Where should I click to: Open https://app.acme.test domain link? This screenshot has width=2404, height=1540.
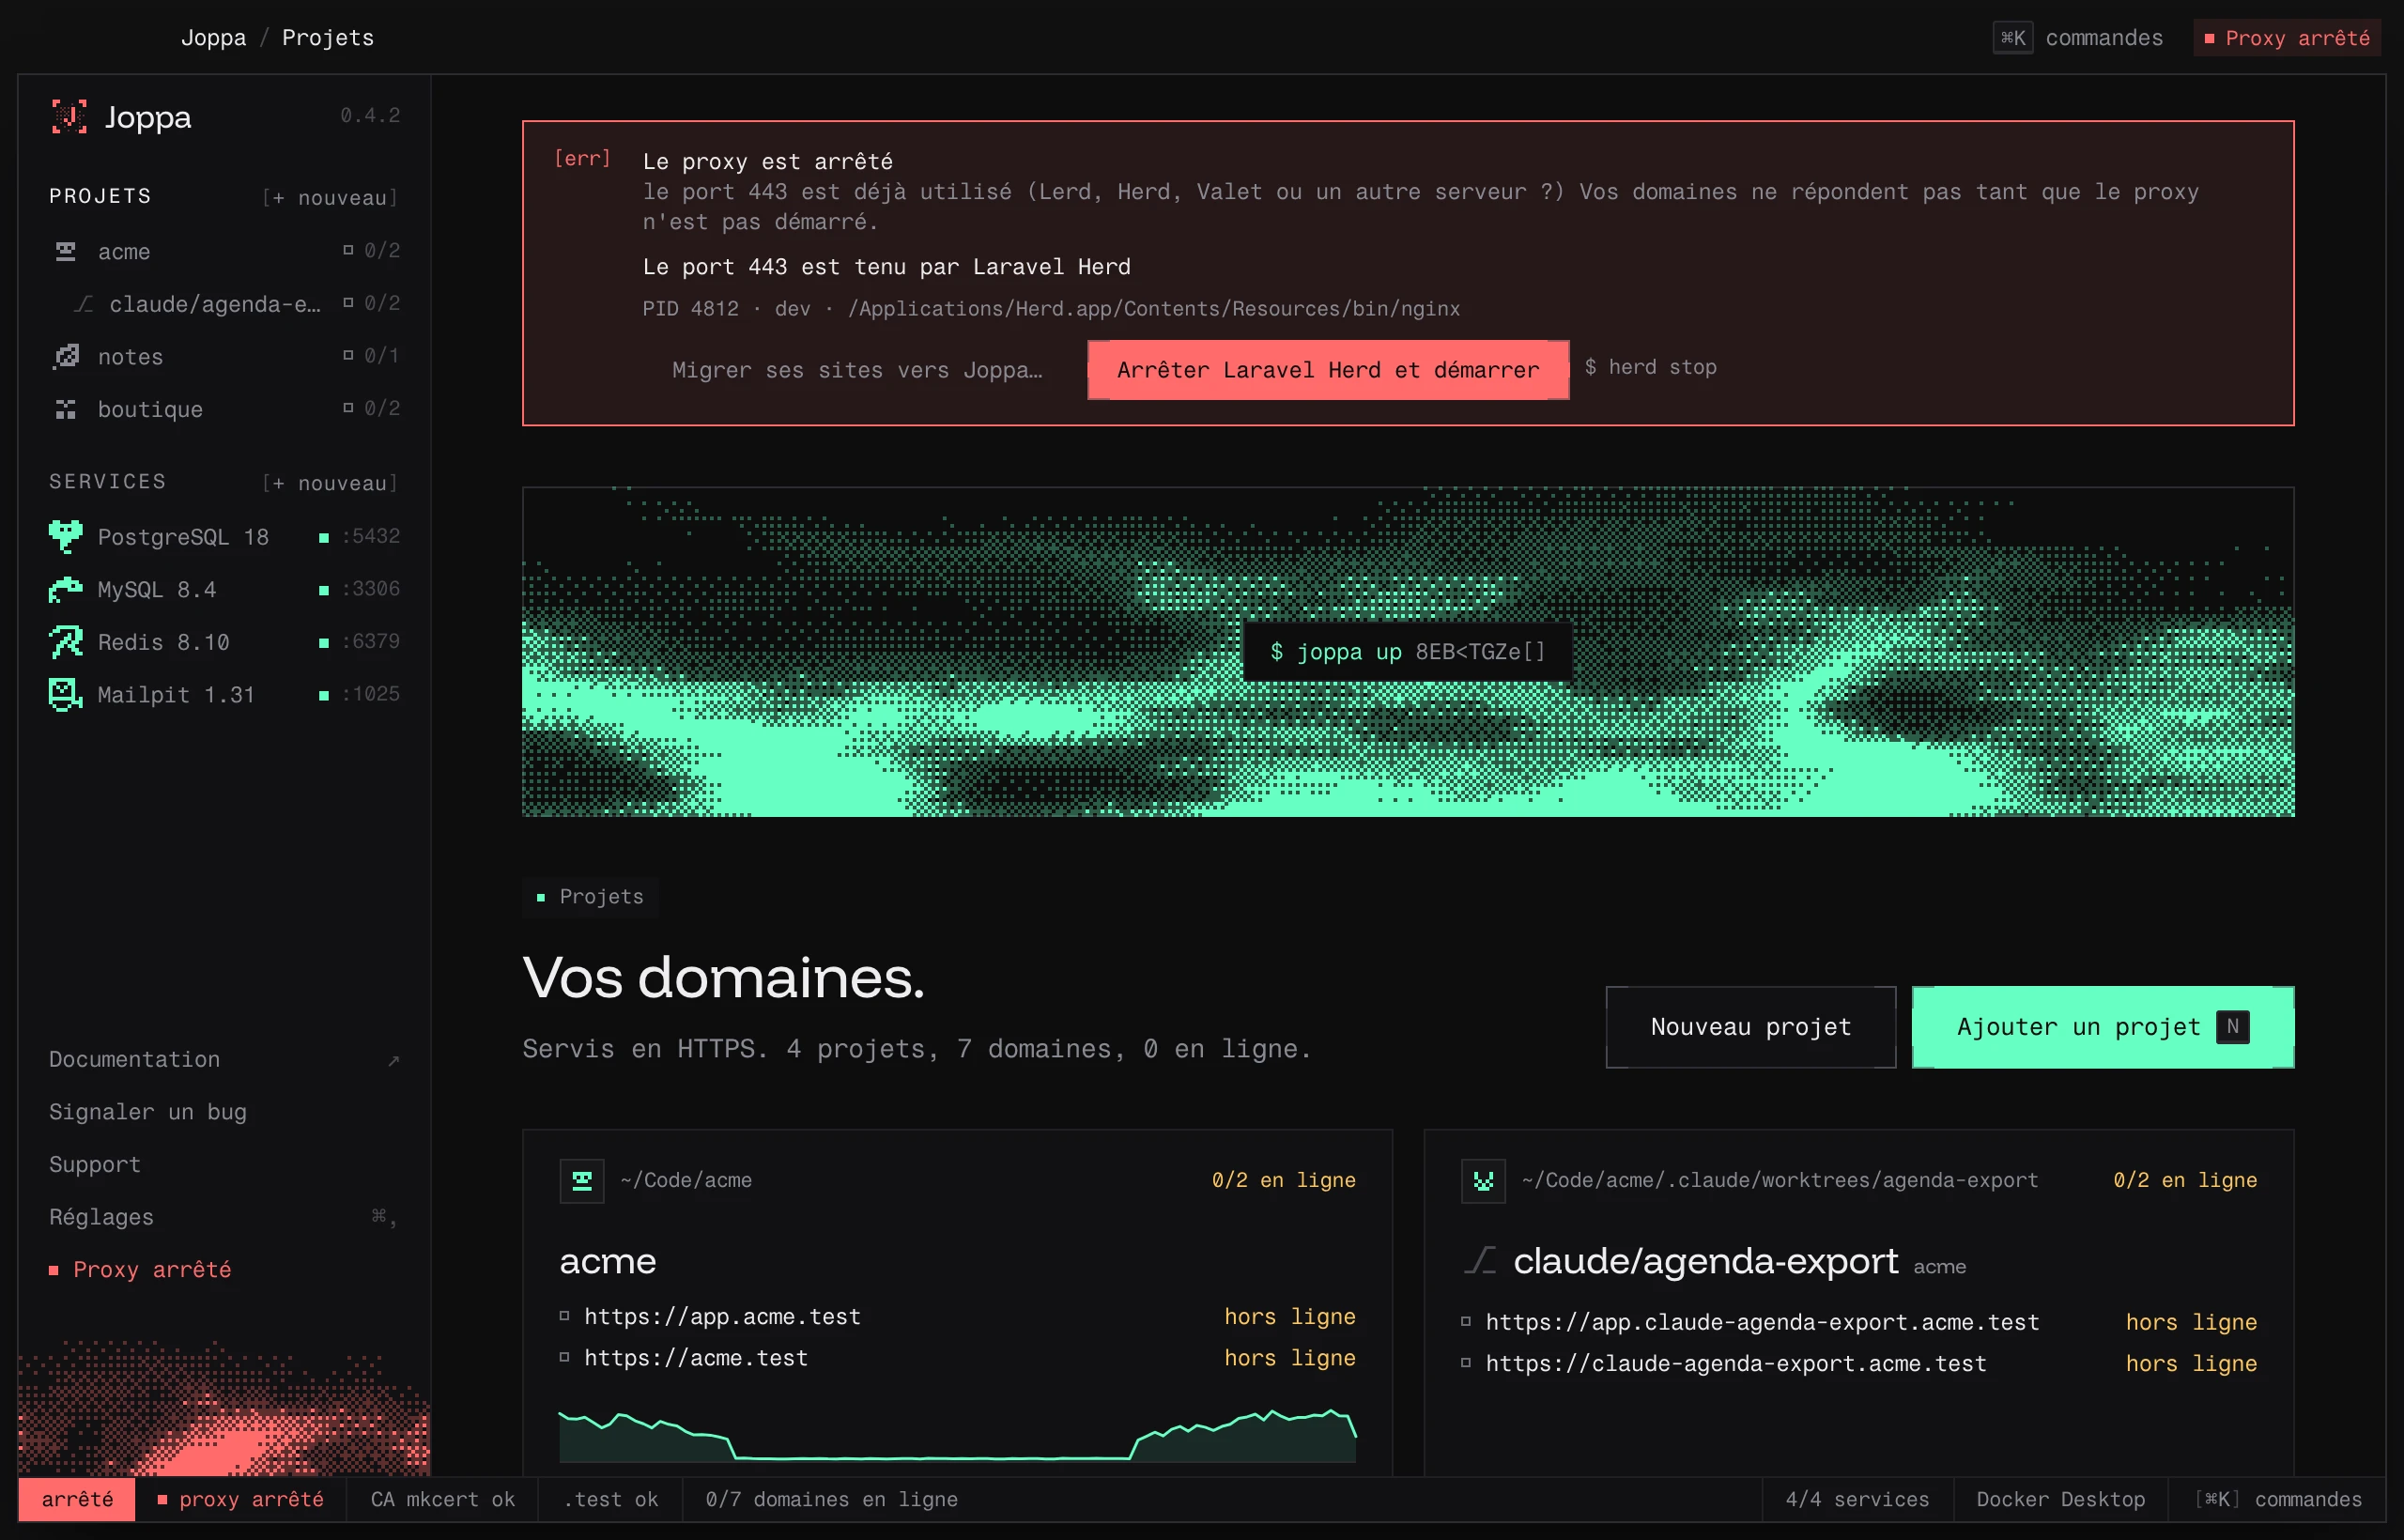tap(722, 1317)
